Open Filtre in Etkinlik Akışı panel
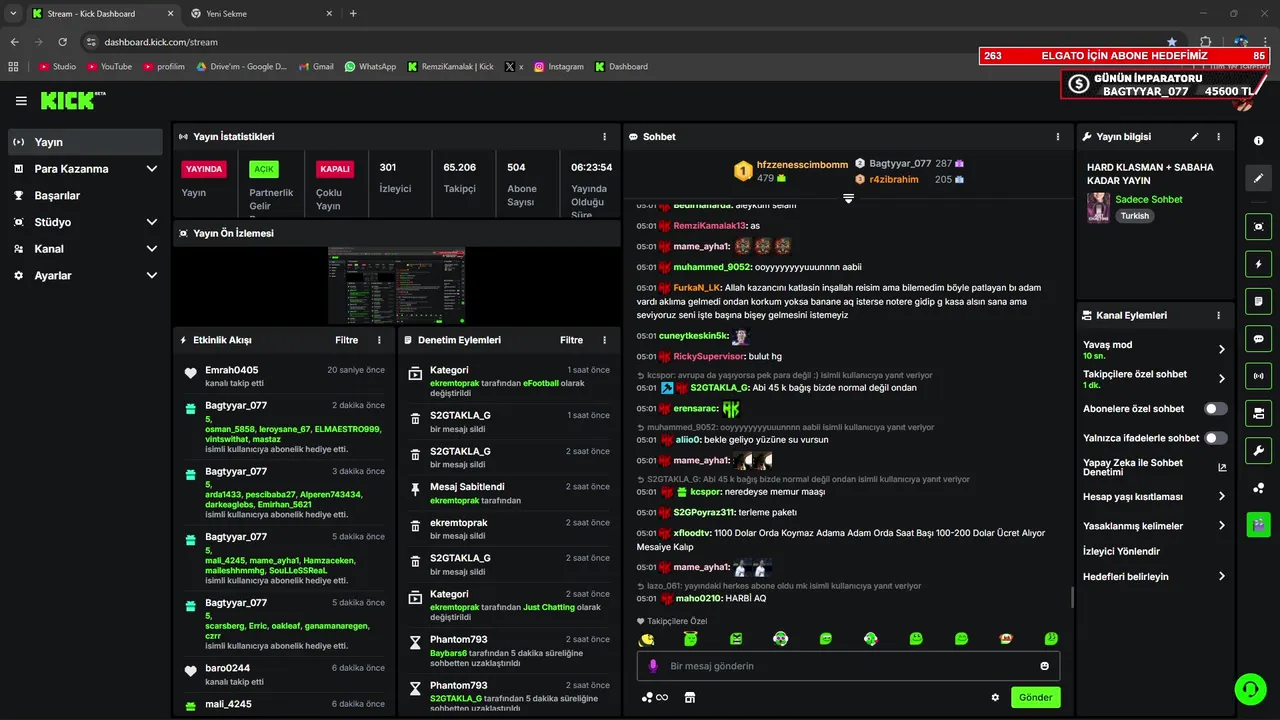The image size is (1280, 720). pyautogui.click(x=346, y=340)
